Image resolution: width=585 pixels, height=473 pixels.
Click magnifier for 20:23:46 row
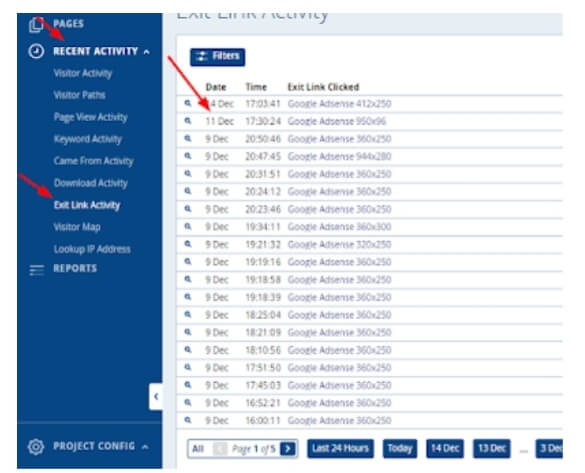click(x=188, y=209)
